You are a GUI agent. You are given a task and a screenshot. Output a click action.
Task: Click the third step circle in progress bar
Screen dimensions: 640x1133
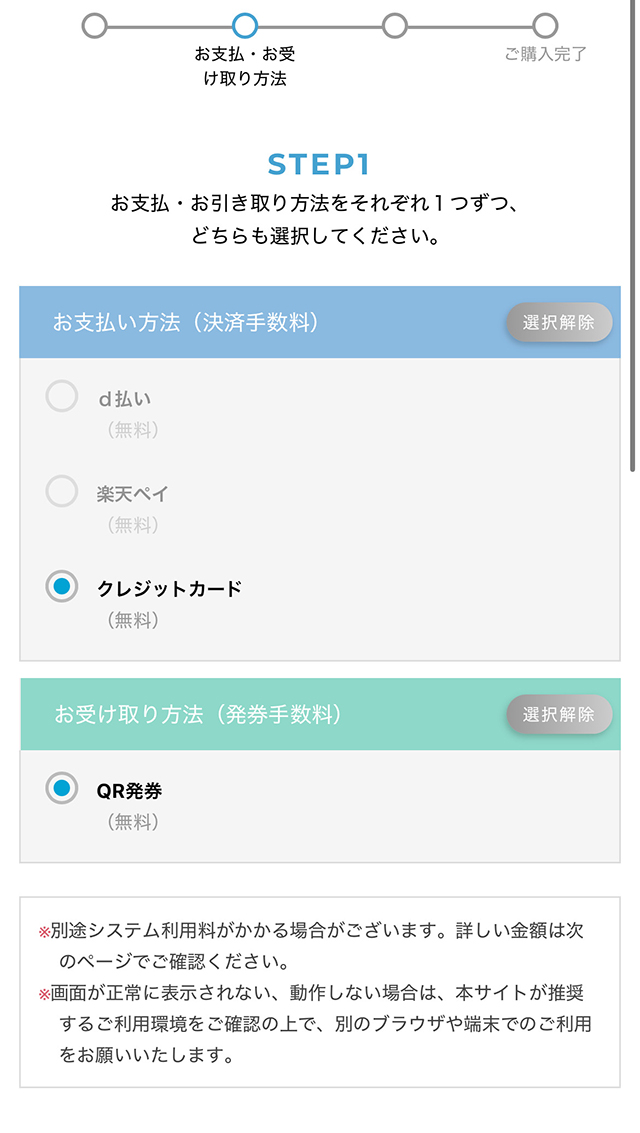click(395, 26)
